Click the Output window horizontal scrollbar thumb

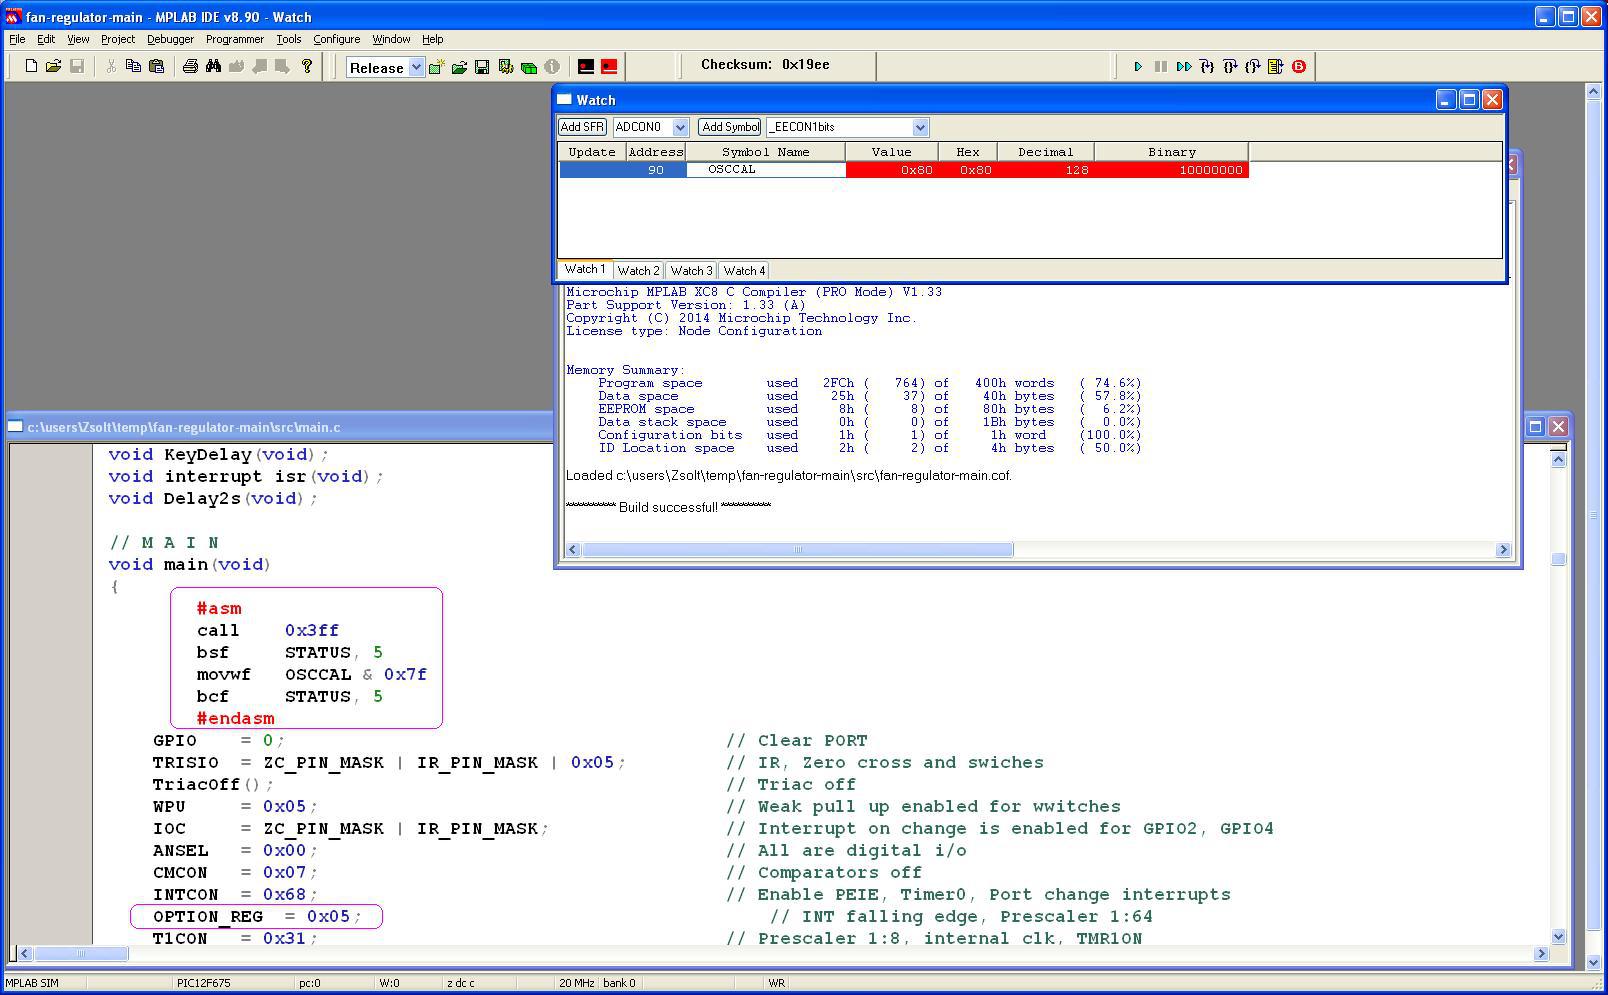[797, 550]
